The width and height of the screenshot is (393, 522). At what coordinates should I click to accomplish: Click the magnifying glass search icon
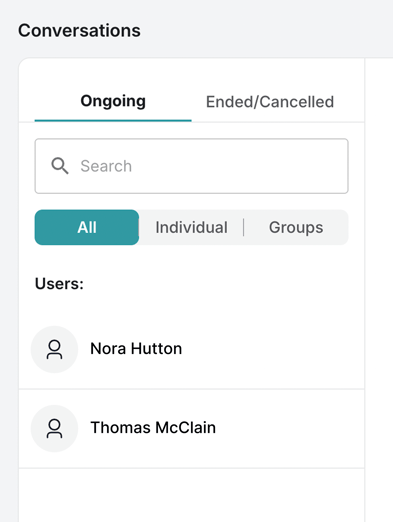[x=60, y=166]
